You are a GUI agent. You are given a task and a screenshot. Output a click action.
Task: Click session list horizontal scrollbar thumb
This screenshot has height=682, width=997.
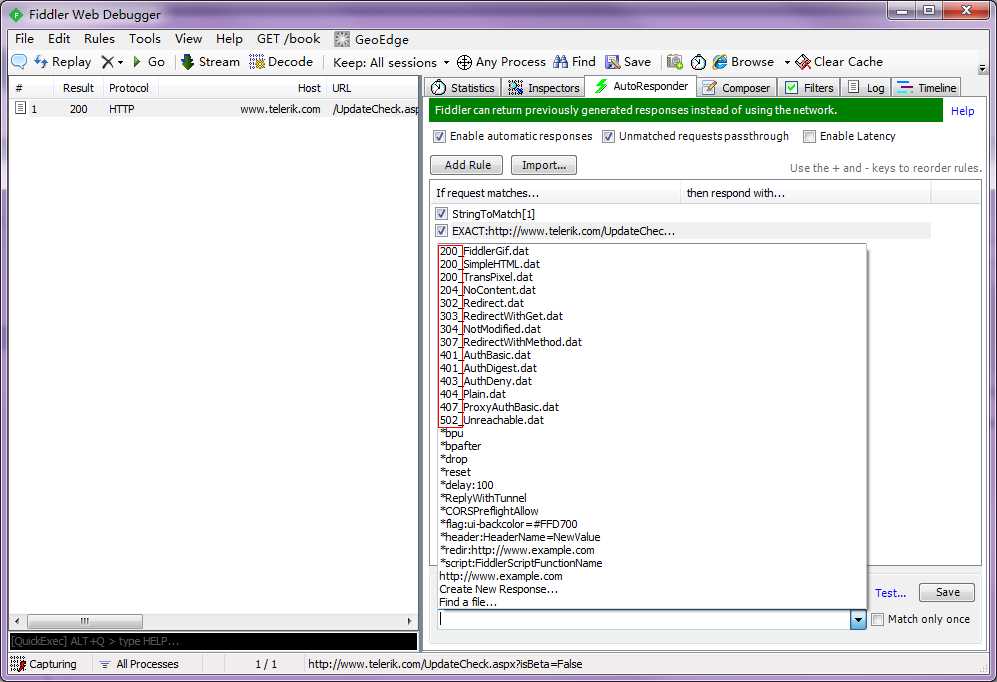pos(85,621)
